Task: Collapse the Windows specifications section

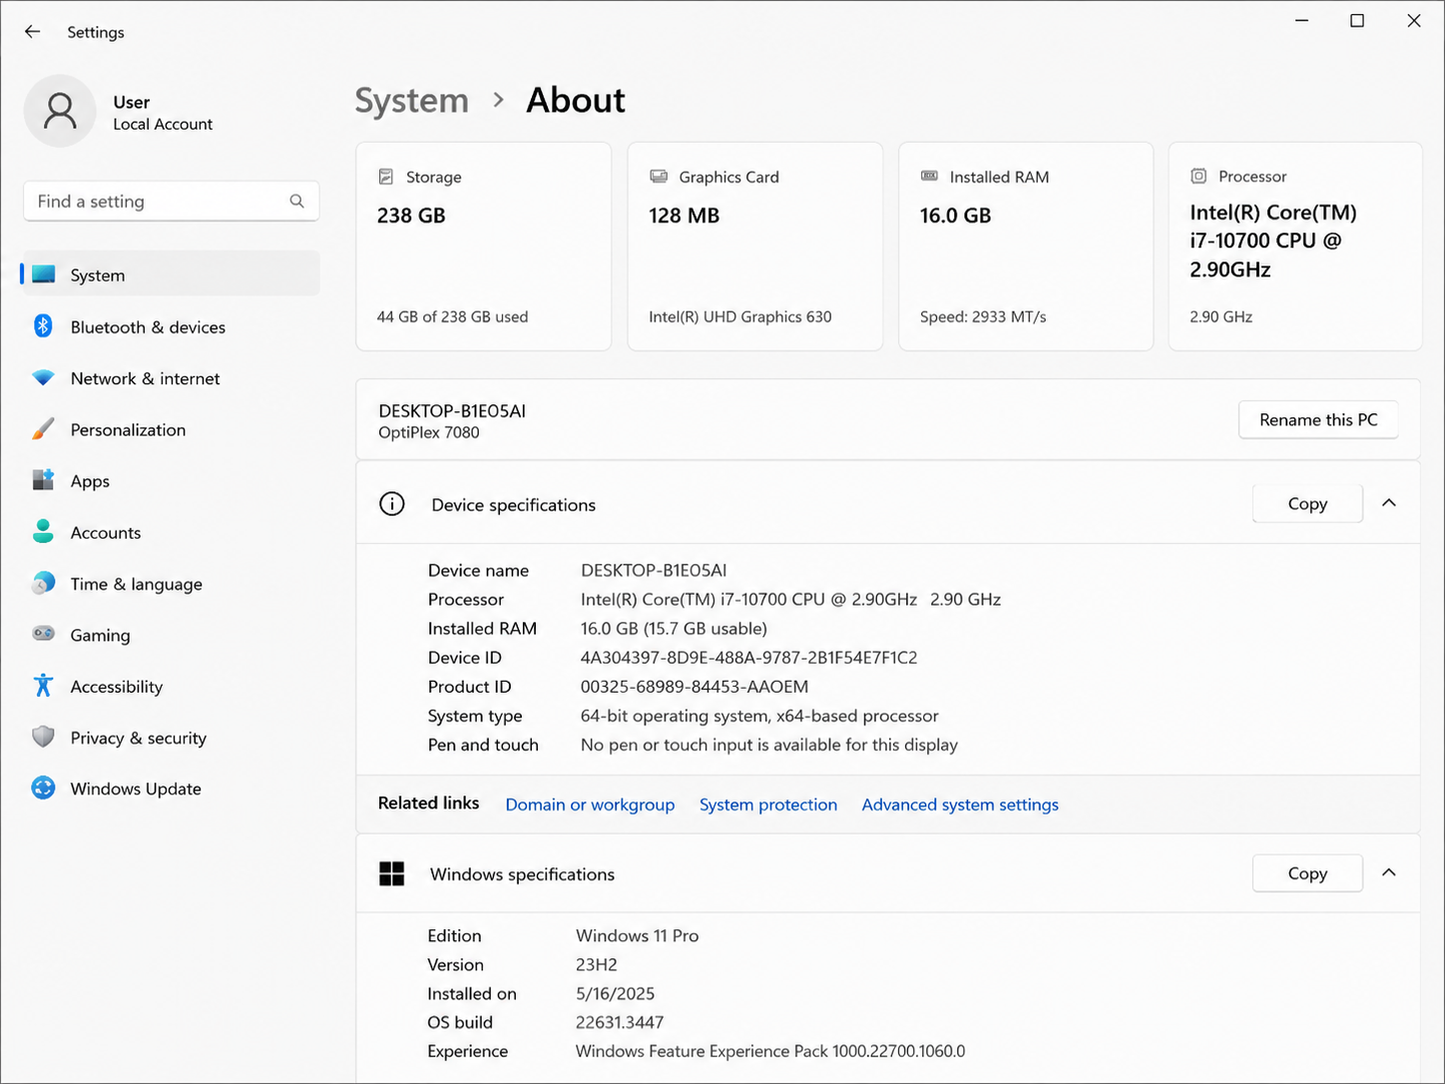Action: click(1389, 873)
